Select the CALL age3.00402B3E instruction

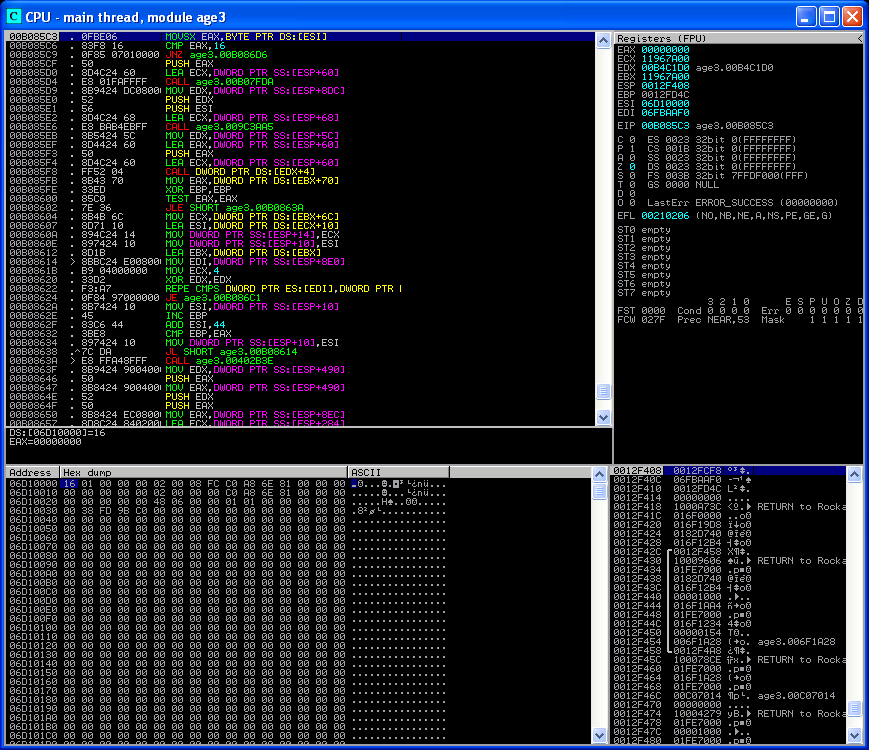tap(219, 360)
